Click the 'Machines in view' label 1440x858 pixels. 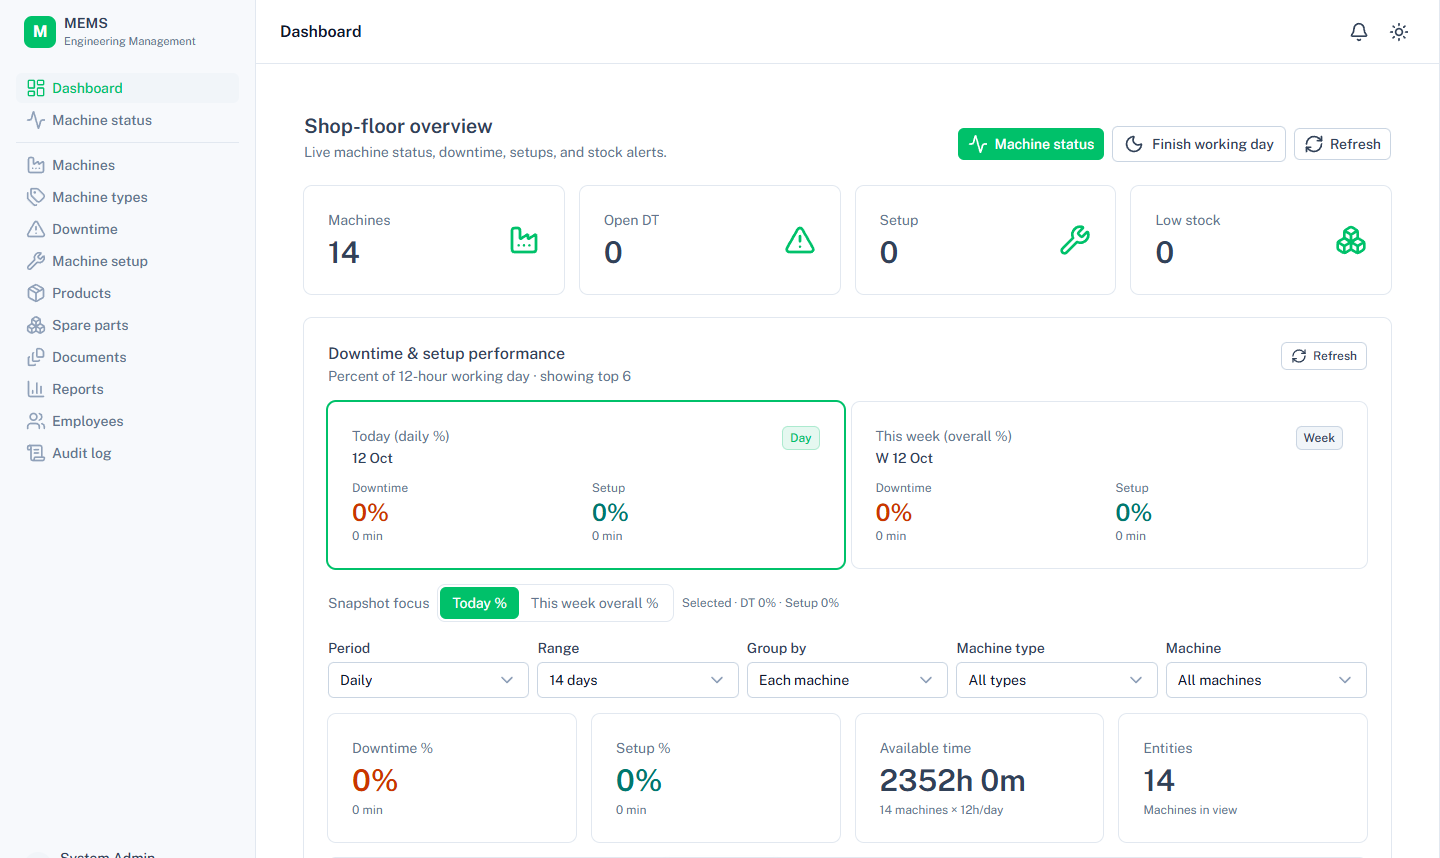(1190, 810)
